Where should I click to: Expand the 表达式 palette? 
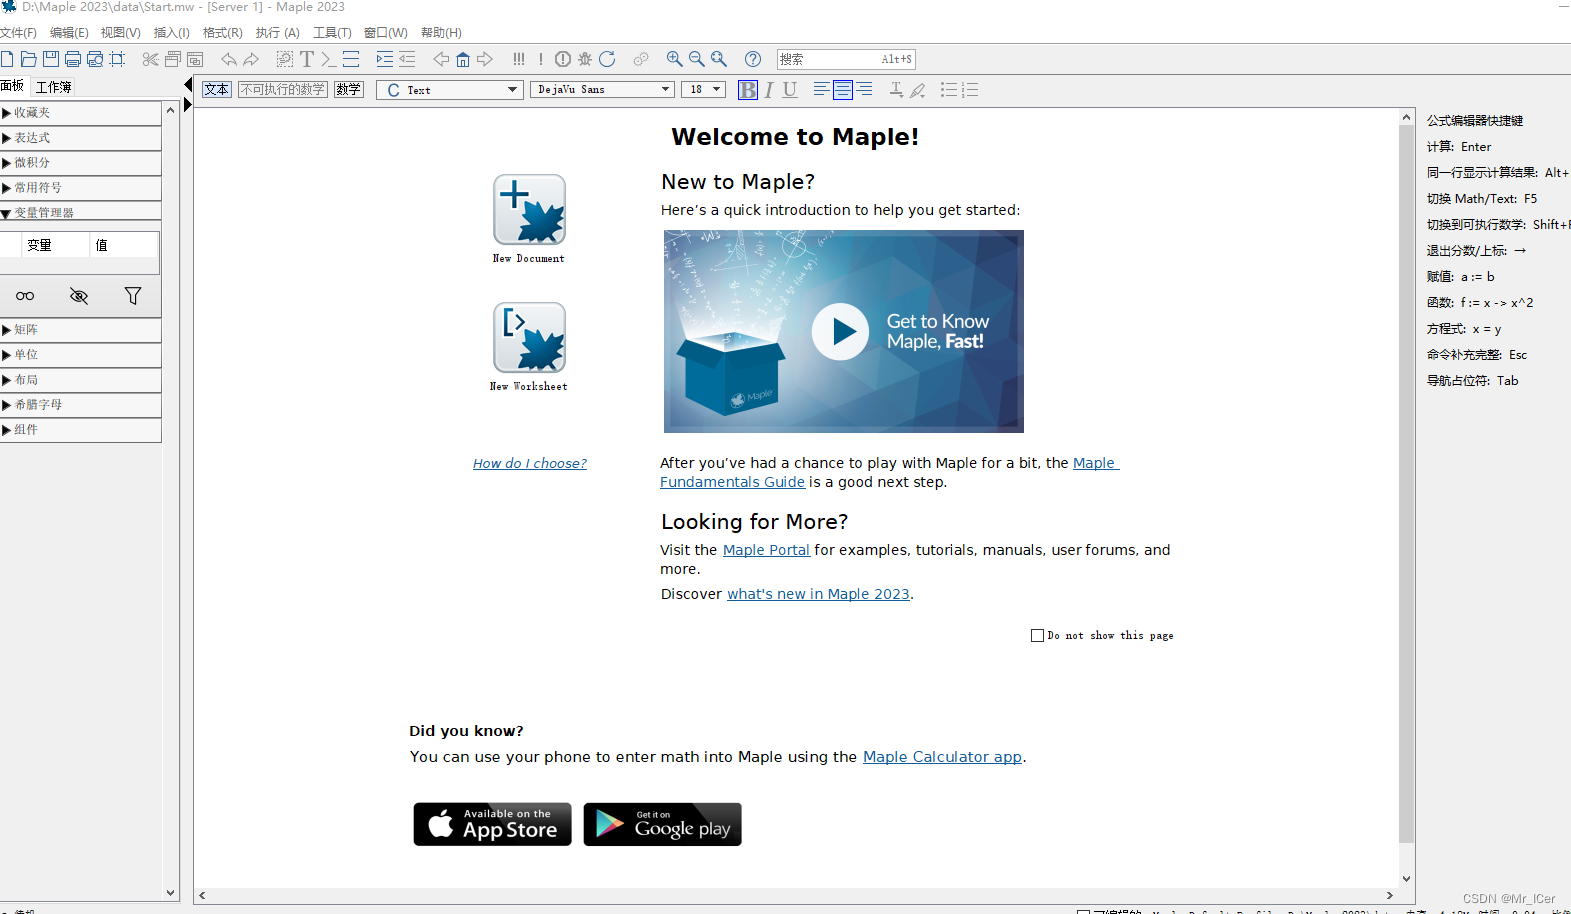coord(80,138)
